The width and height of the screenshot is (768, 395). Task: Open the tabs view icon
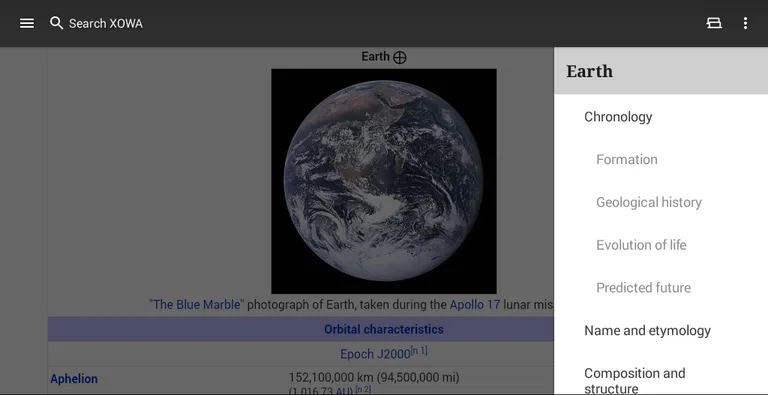(x=714, y=23)
